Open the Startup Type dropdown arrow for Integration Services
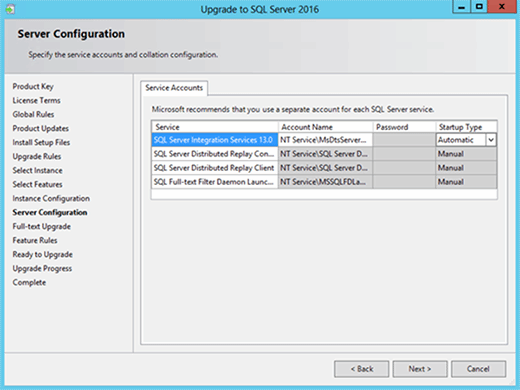The width and height of the screenshot is (520, 390). point(491,140)
